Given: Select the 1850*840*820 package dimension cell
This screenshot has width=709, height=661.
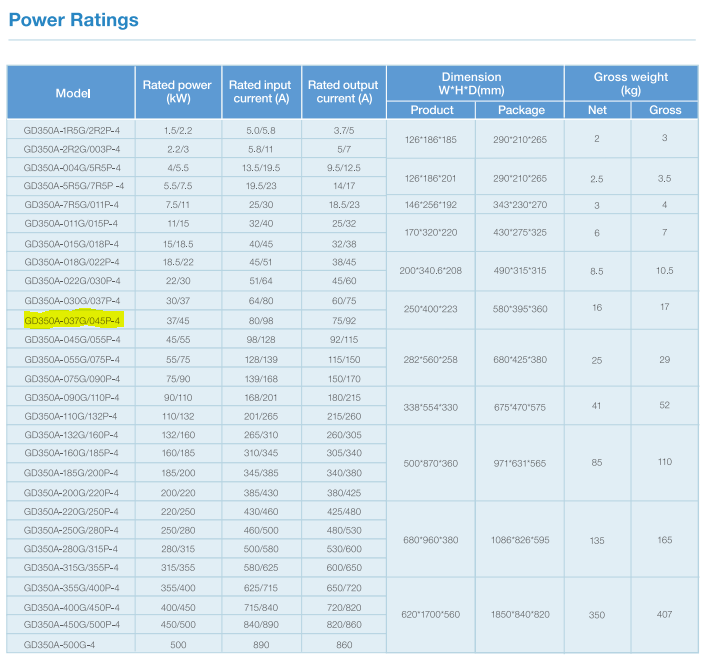Looking at the screenshot, I should pyautogui.click(x=520, y=615).
